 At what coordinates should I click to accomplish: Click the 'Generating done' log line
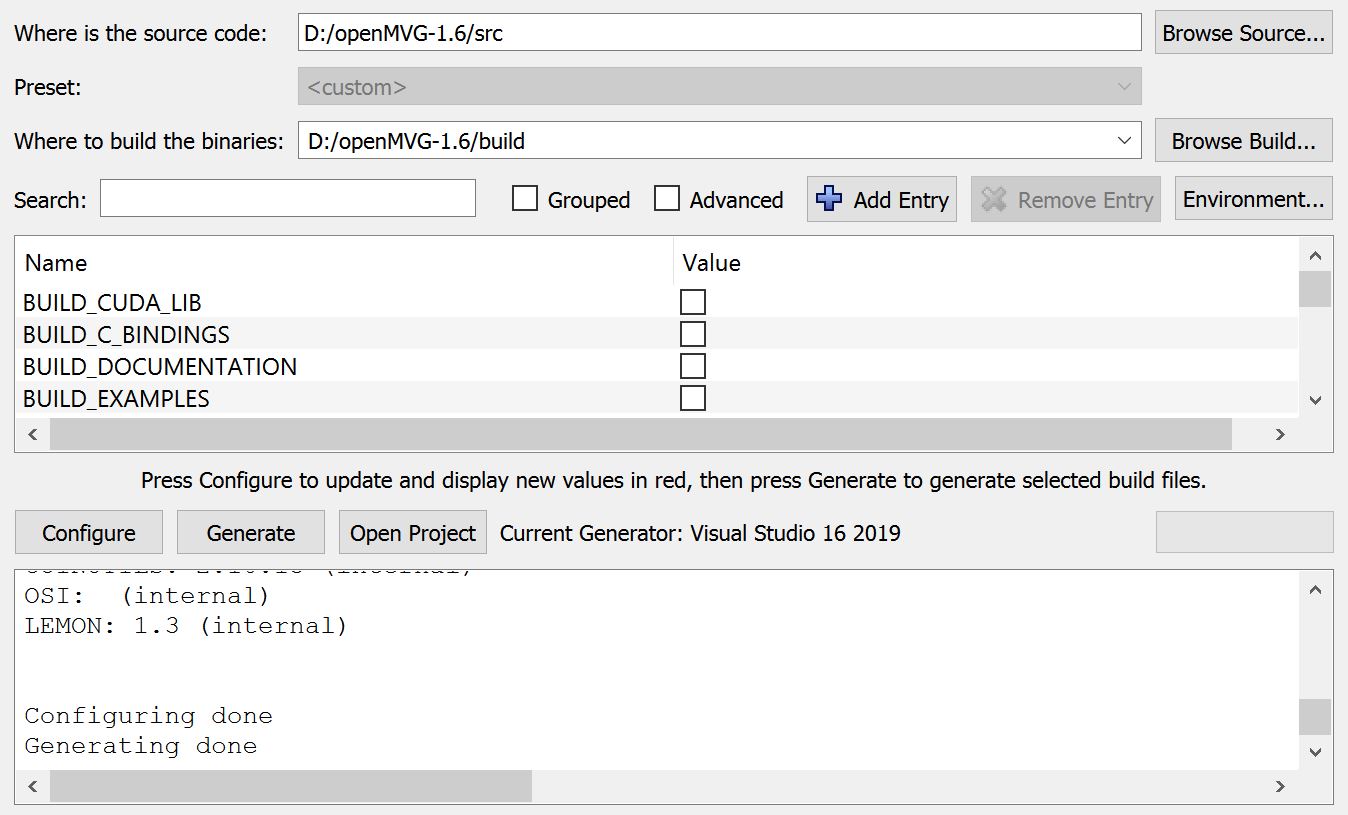140,746
